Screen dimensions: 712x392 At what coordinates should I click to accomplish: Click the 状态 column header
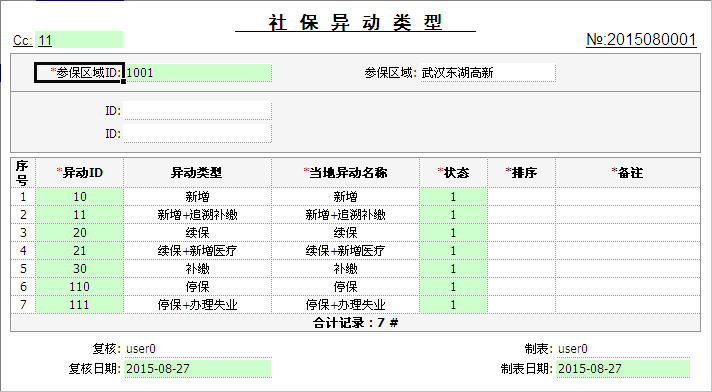453,173
